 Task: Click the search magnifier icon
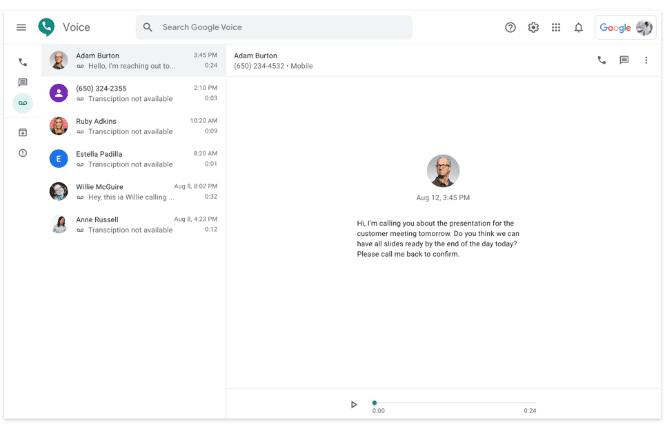[148, 27]
